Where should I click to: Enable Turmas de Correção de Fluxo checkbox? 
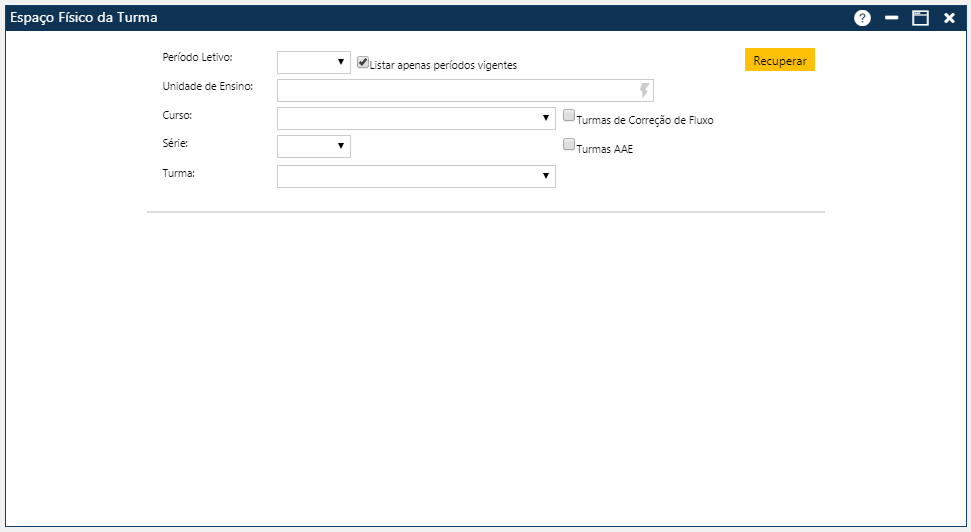[x=569, y=116]
